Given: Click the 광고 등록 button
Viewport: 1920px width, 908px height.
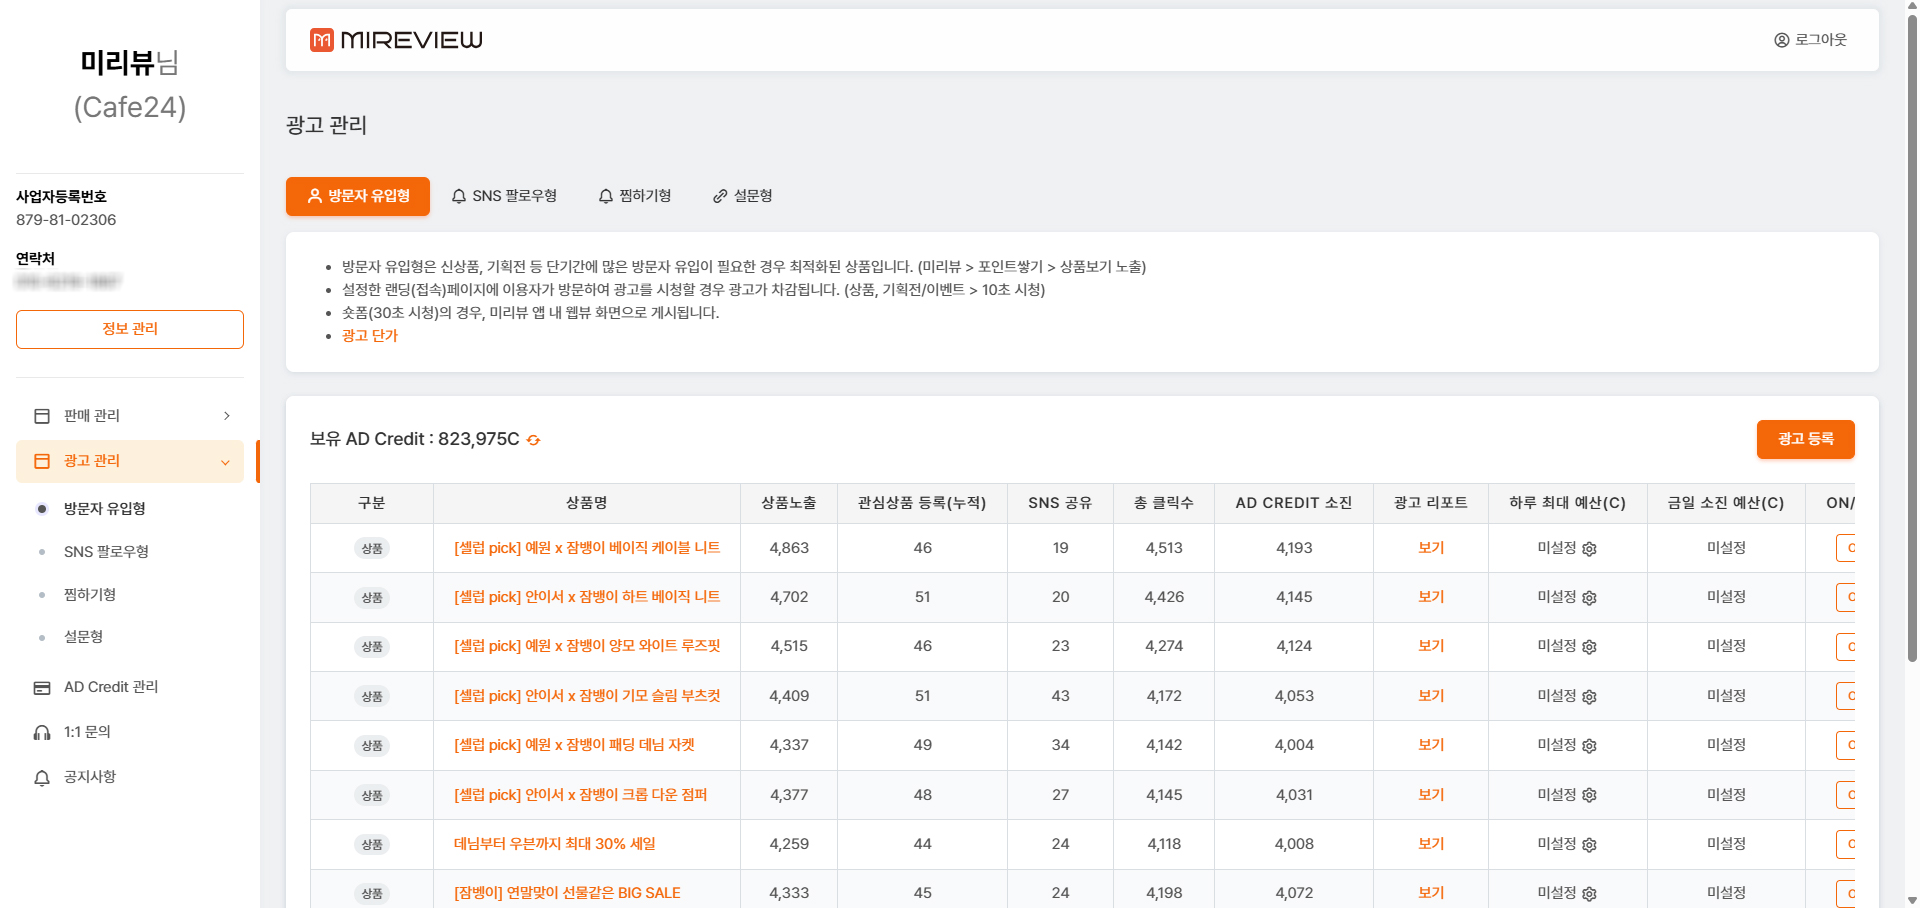Looking at the screenshot, I should click(x=1805, y=439).
